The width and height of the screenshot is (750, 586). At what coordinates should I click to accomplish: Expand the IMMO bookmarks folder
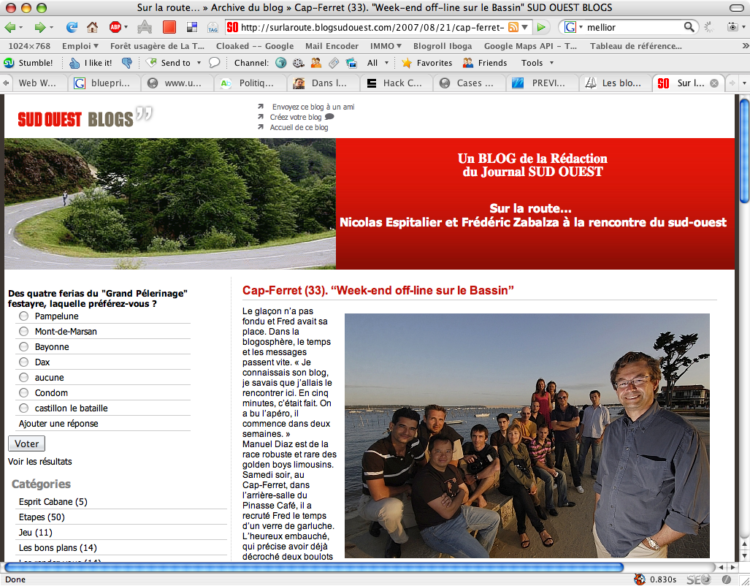(x=385, y=46)
